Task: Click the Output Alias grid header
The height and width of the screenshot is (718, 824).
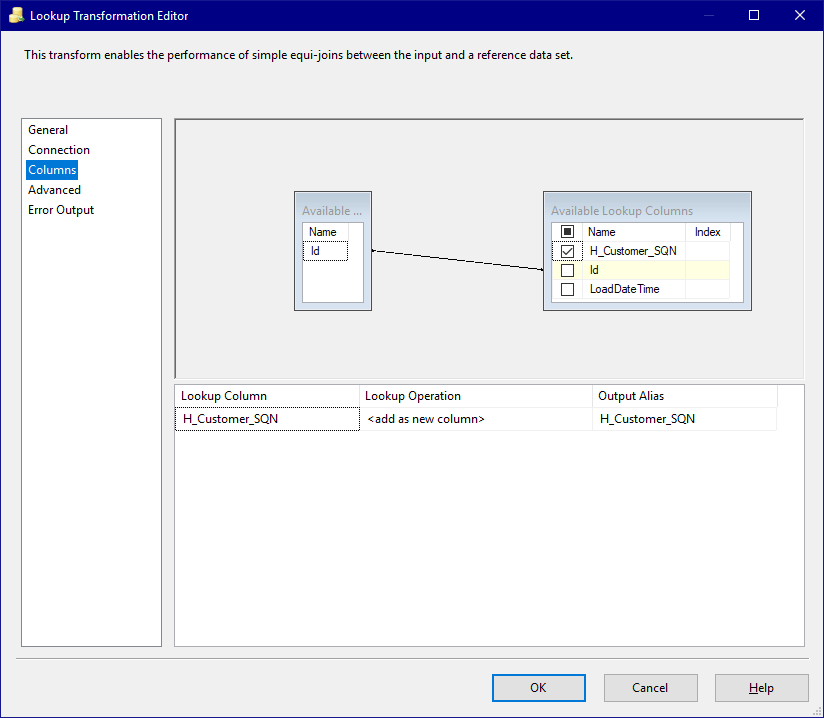Action: [x=685, y=396]
